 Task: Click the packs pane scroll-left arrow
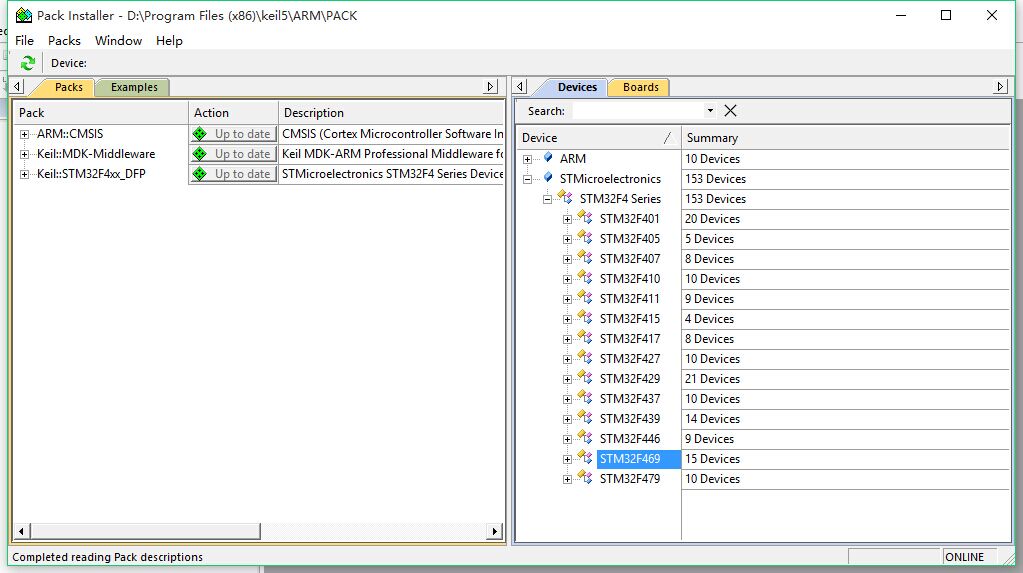(22, 531)
